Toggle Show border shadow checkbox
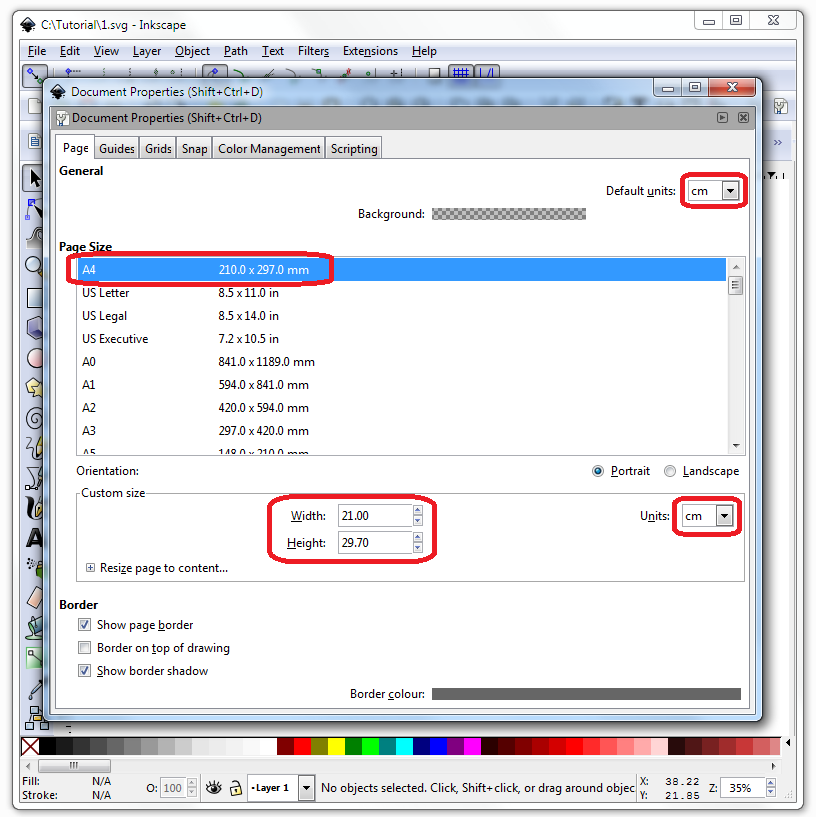Viewport: 816px width, 817px height. click(x=84, y=670)
